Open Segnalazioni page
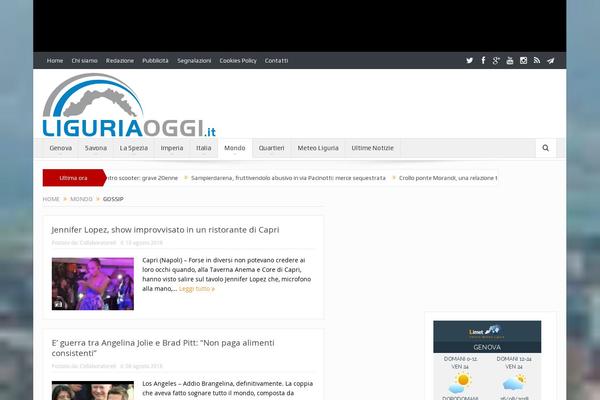Image resolution: width=600 pixels, height=400 pixels. [x=194, y=60]
